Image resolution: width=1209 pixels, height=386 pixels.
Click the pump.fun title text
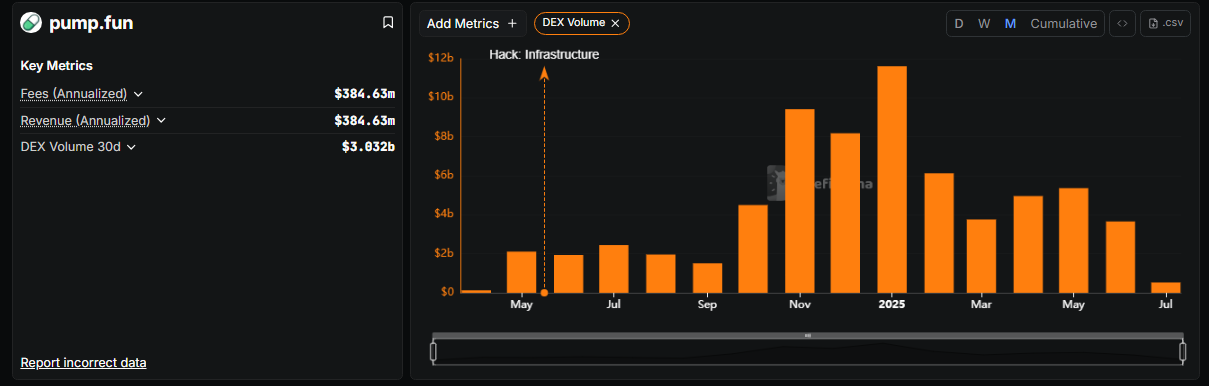click(x=91, y=23)
